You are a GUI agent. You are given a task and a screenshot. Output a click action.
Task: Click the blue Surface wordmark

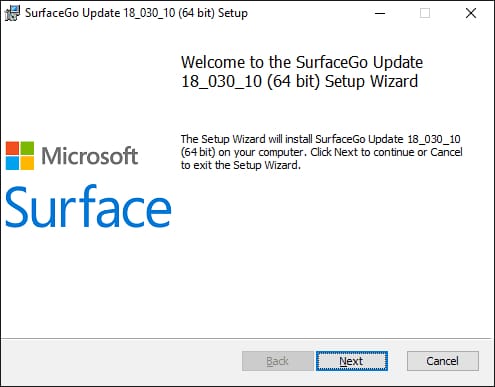point(88,207)
